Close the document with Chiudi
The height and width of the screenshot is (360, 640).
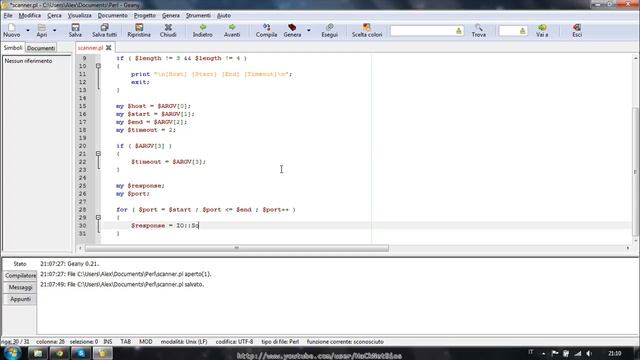pyautogui.click(x=168, y=31)
